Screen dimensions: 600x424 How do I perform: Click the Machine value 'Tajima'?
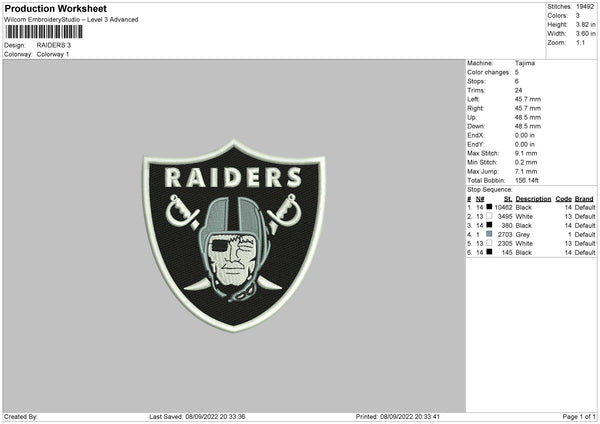(525, 63)
